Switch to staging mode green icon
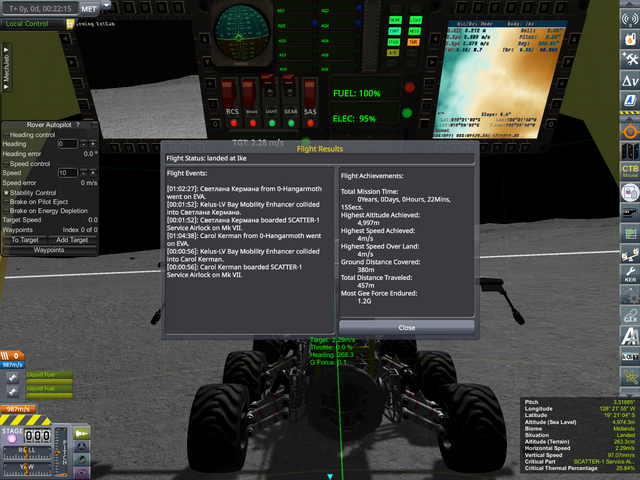This screenshot has height=480, width=640. [82, 433]
